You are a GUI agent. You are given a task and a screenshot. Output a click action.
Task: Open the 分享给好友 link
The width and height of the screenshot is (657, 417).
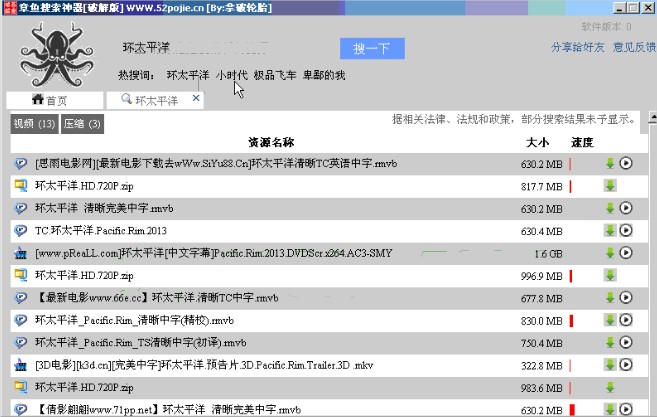click(578, 47)
